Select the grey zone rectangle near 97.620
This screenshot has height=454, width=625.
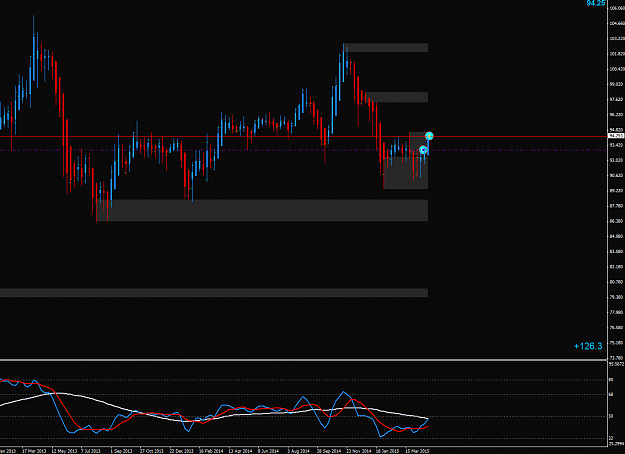click(397, 97)
